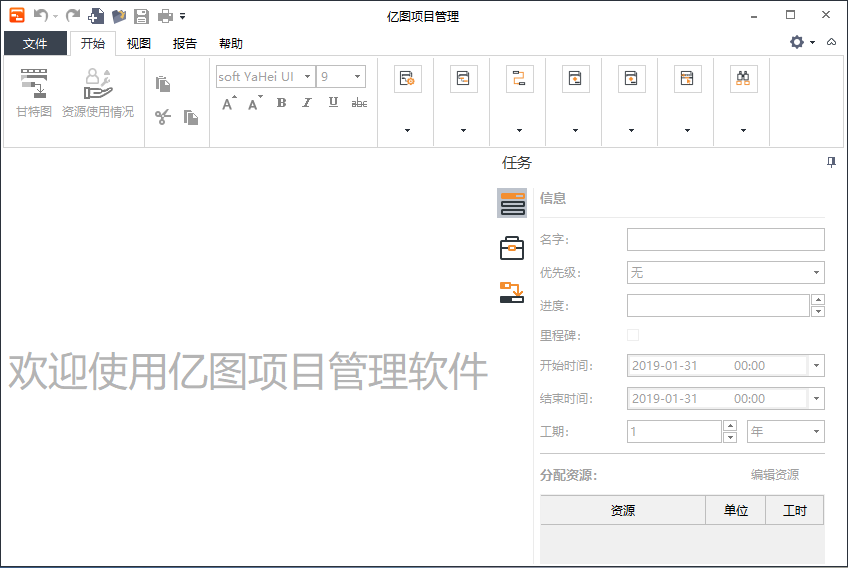Click the 资源 column header
Image resolution: width=848 pixels, height=568 pixels.
[622, 510]
